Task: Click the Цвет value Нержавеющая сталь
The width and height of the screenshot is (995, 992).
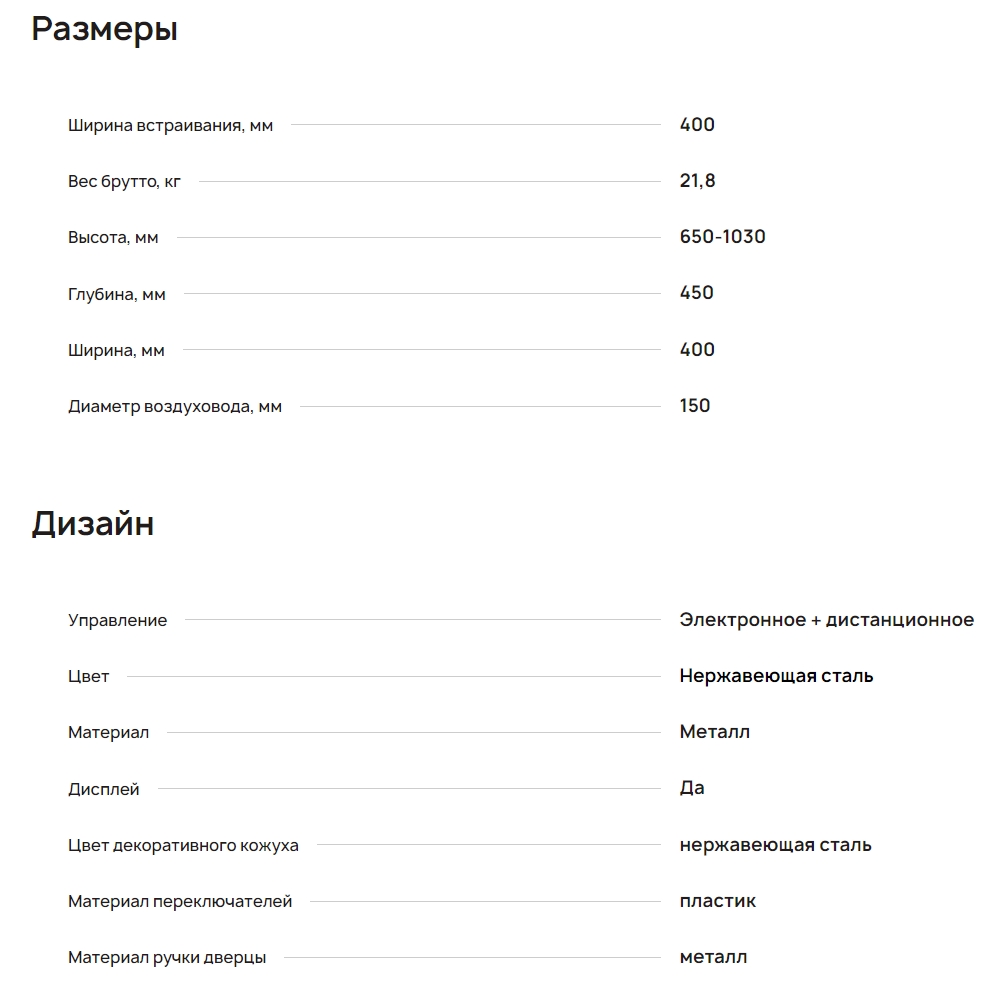Action: 776,676
